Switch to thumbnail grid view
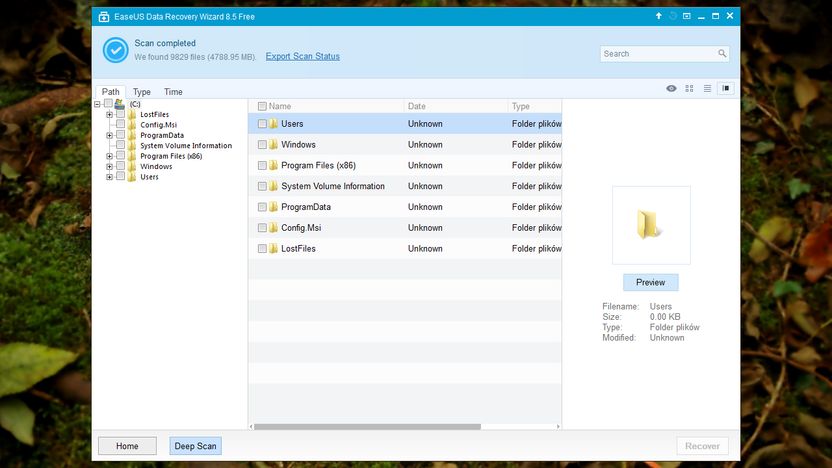 689,88
